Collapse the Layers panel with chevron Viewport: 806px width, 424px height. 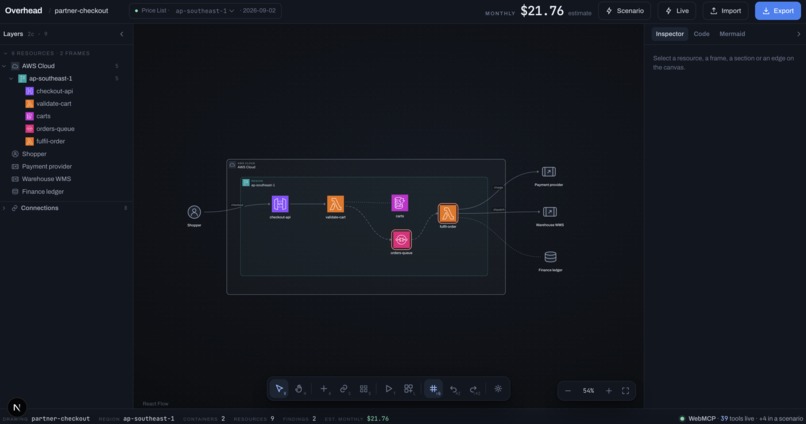[122, 34]
